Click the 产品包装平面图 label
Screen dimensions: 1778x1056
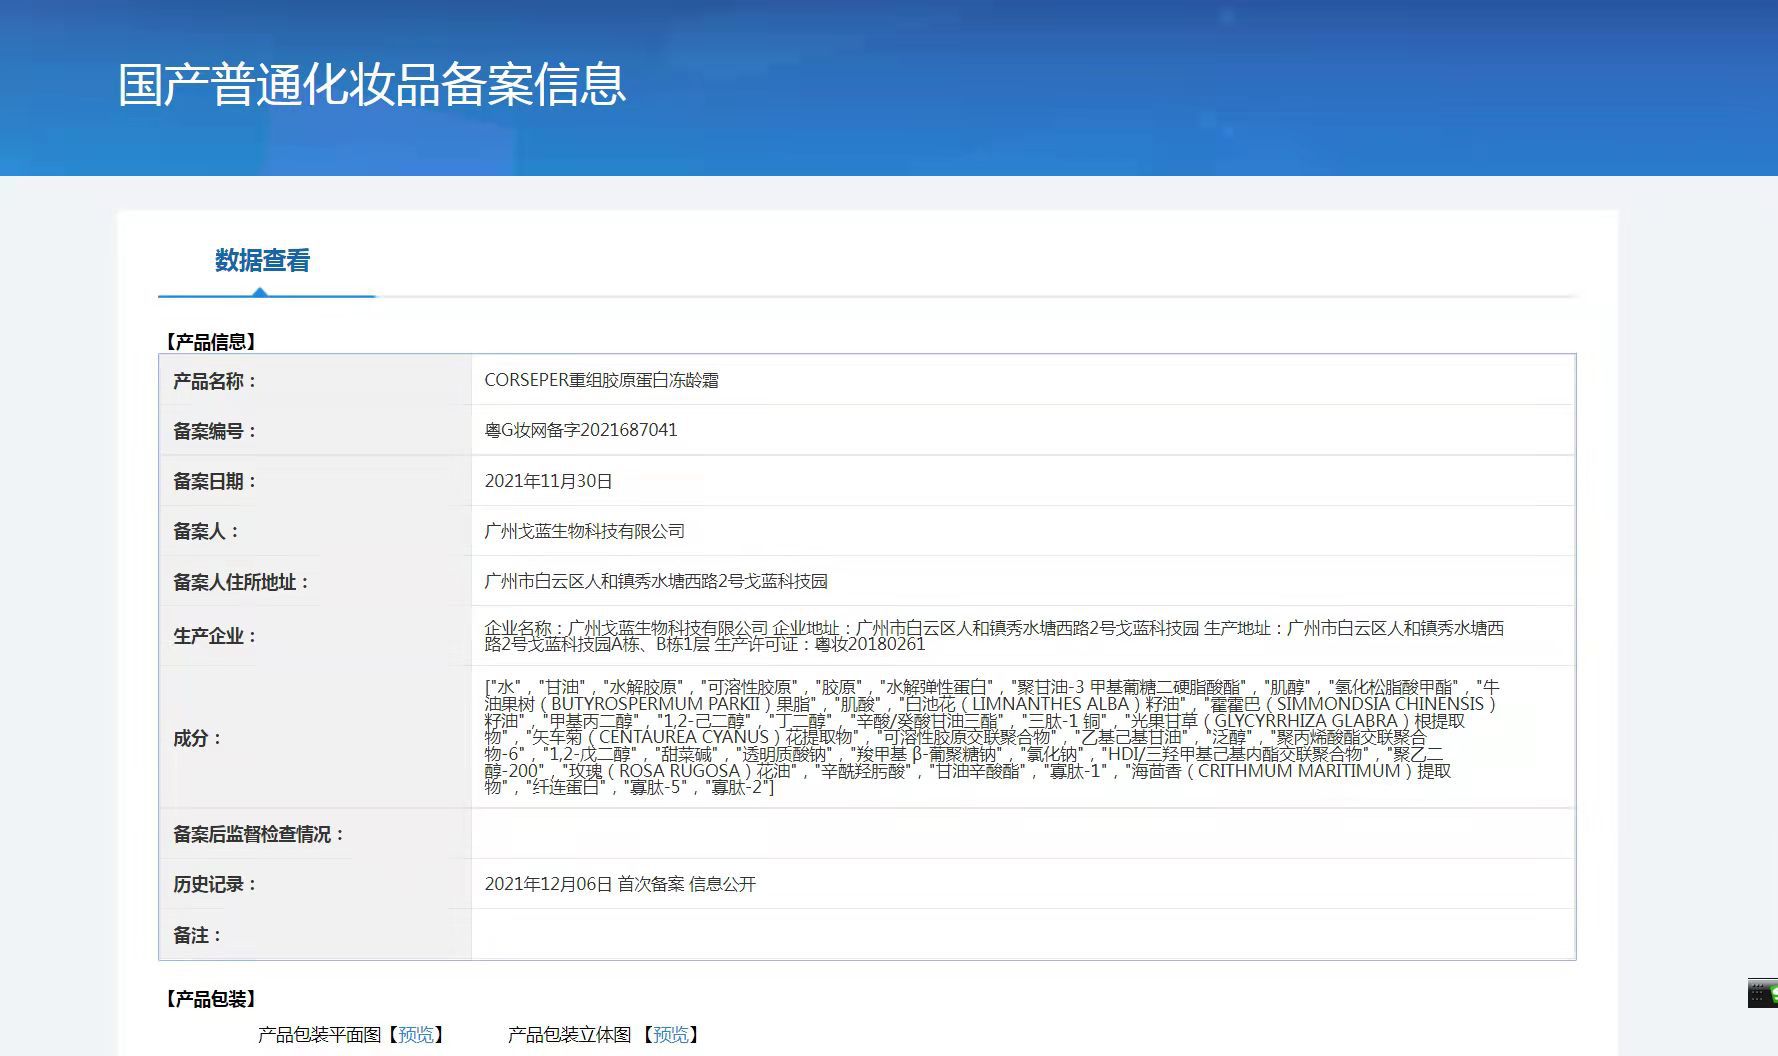(x=320, y=1034)
